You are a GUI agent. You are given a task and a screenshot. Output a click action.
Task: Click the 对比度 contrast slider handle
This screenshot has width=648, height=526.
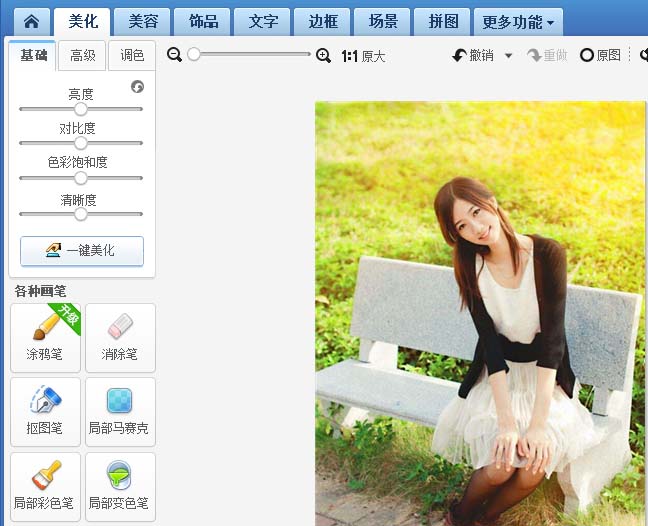click(x=81, y=143)
